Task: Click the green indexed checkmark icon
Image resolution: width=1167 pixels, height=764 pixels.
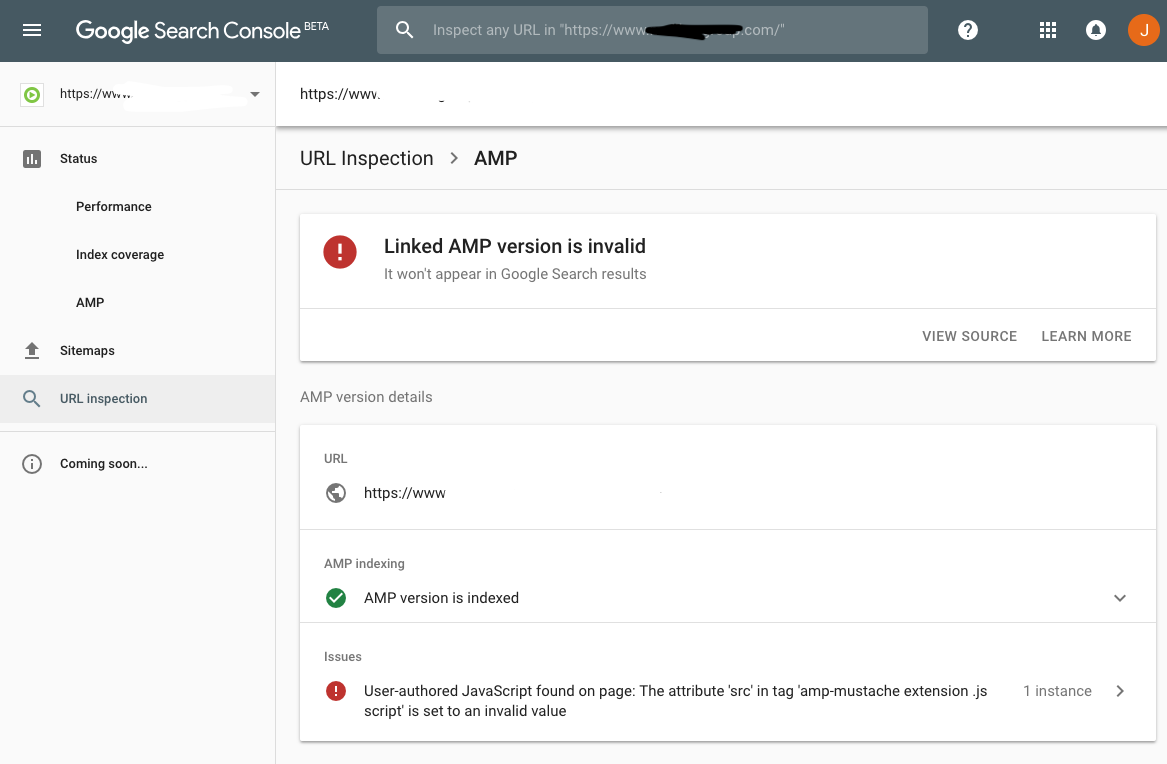Action: click(x=336, y=598)
